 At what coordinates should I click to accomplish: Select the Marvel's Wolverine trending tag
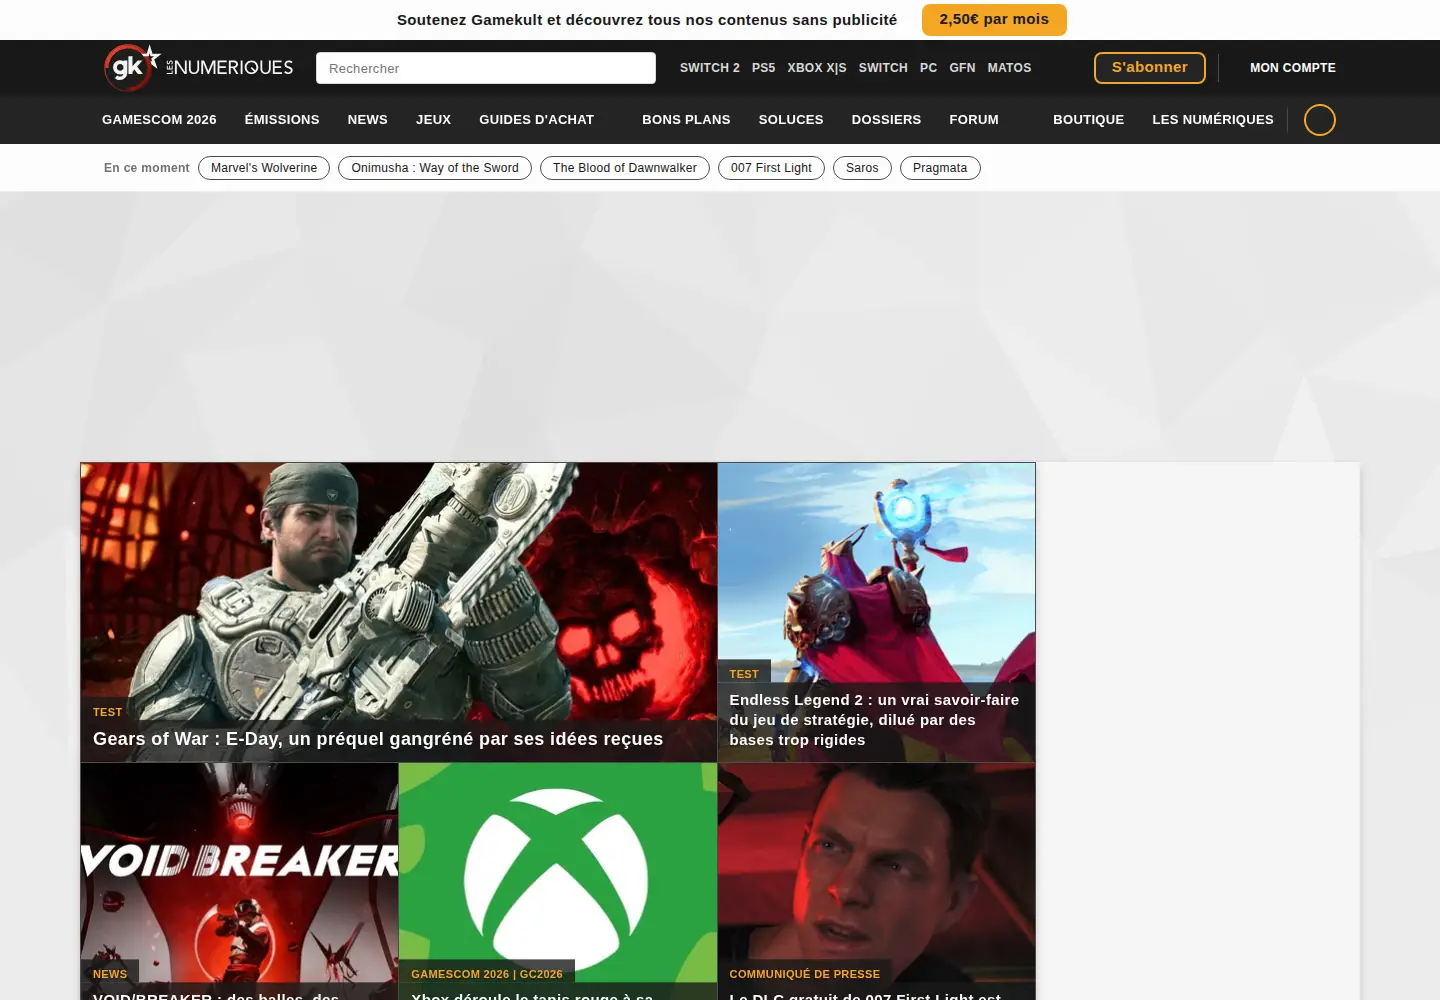pyautogui.click(x=264, y=168)
